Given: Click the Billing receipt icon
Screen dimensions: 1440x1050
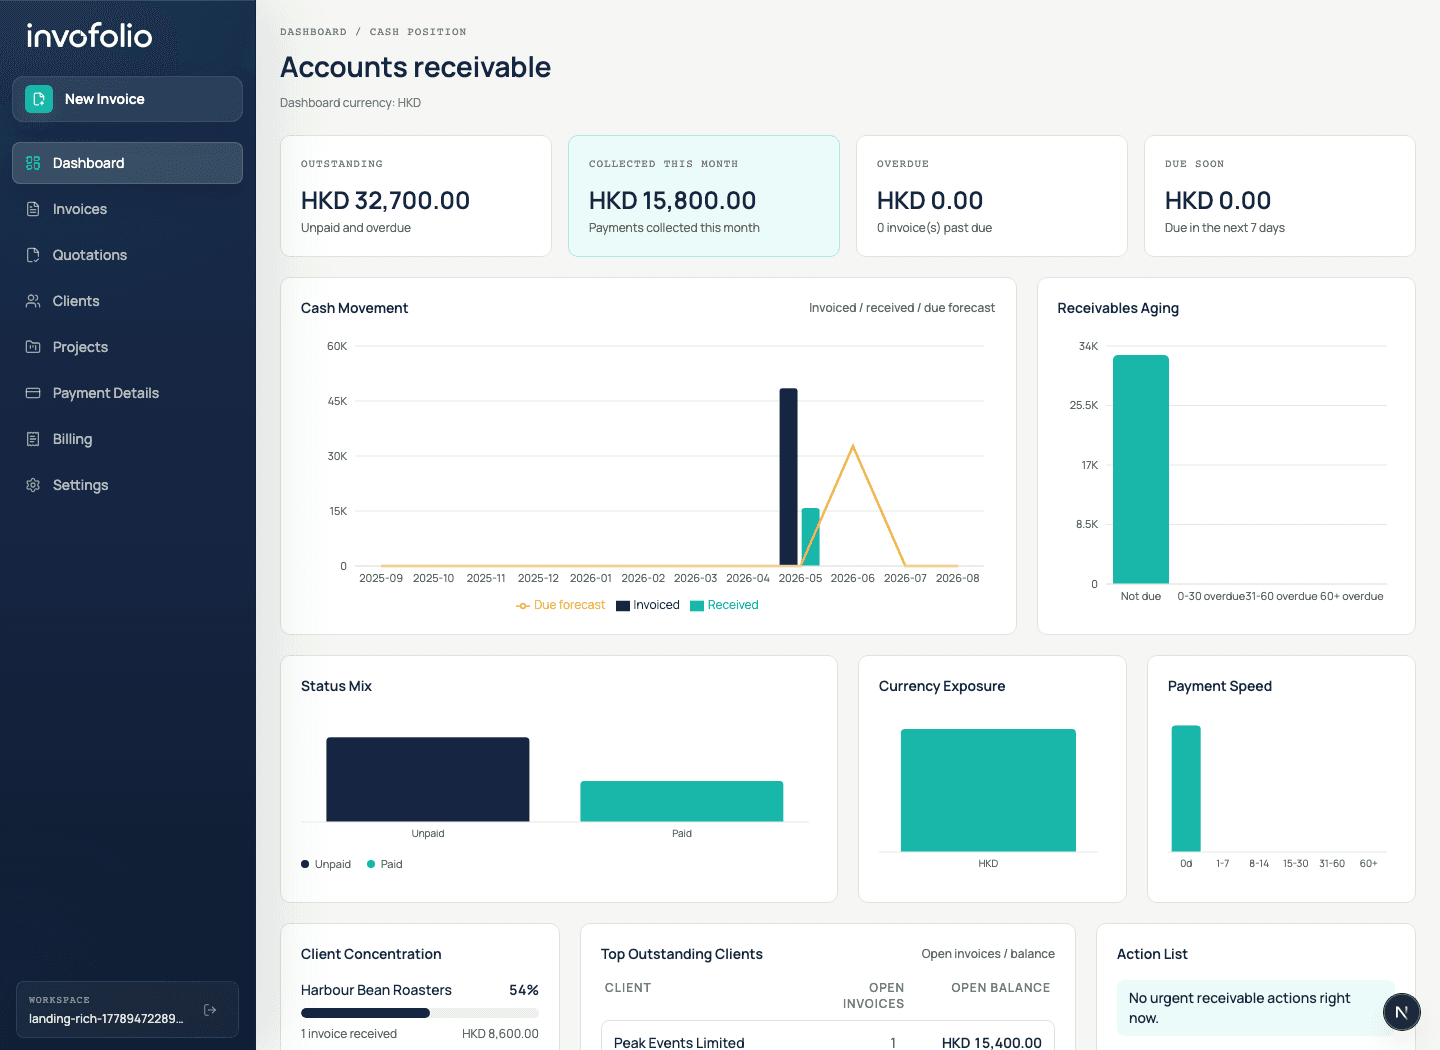Looking at the screenshot, I should point(33,439).
